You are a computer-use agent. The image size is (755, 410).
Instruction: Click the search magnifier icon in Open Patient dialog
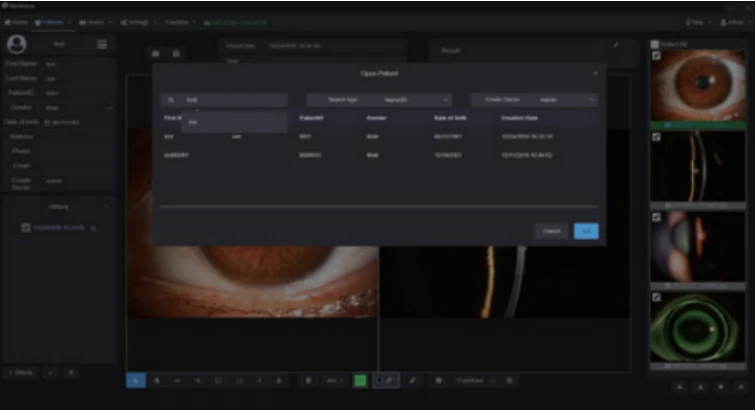(170, 101)
